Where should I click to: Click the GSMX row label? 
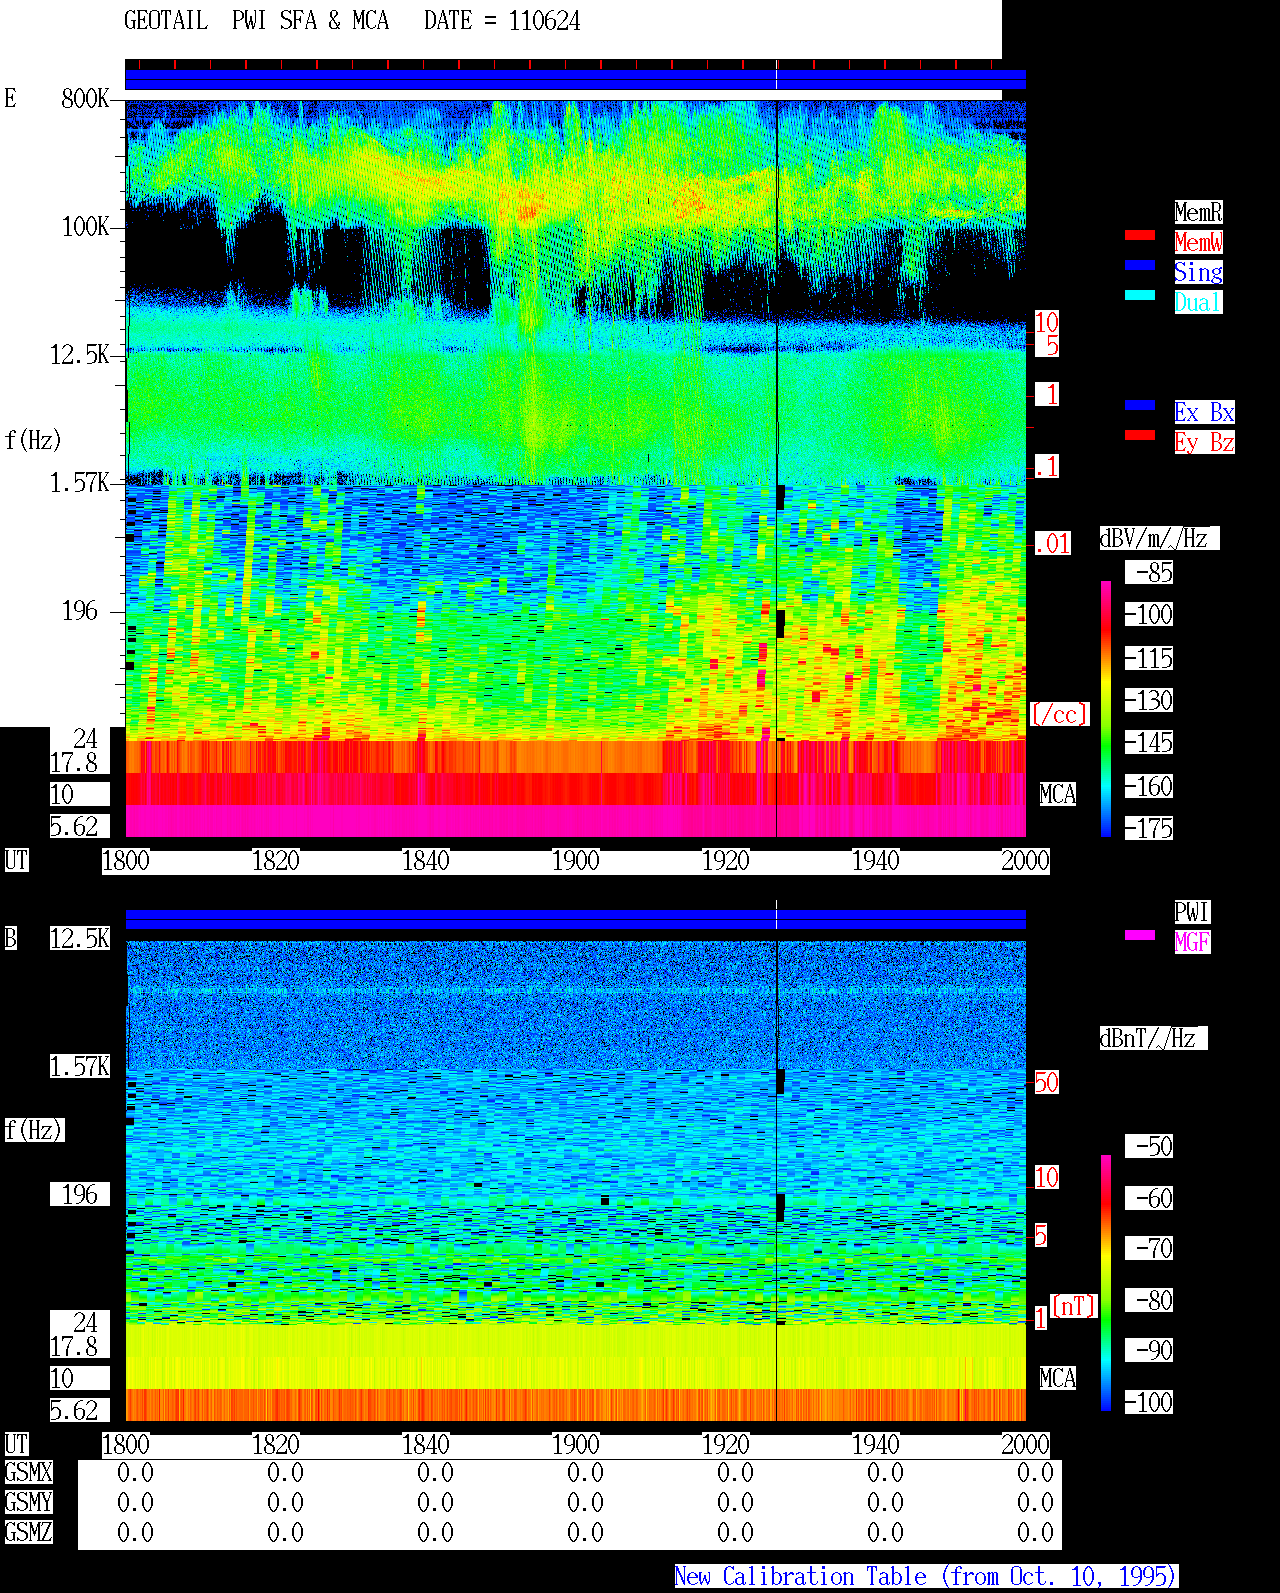(x=28, y=1472)
